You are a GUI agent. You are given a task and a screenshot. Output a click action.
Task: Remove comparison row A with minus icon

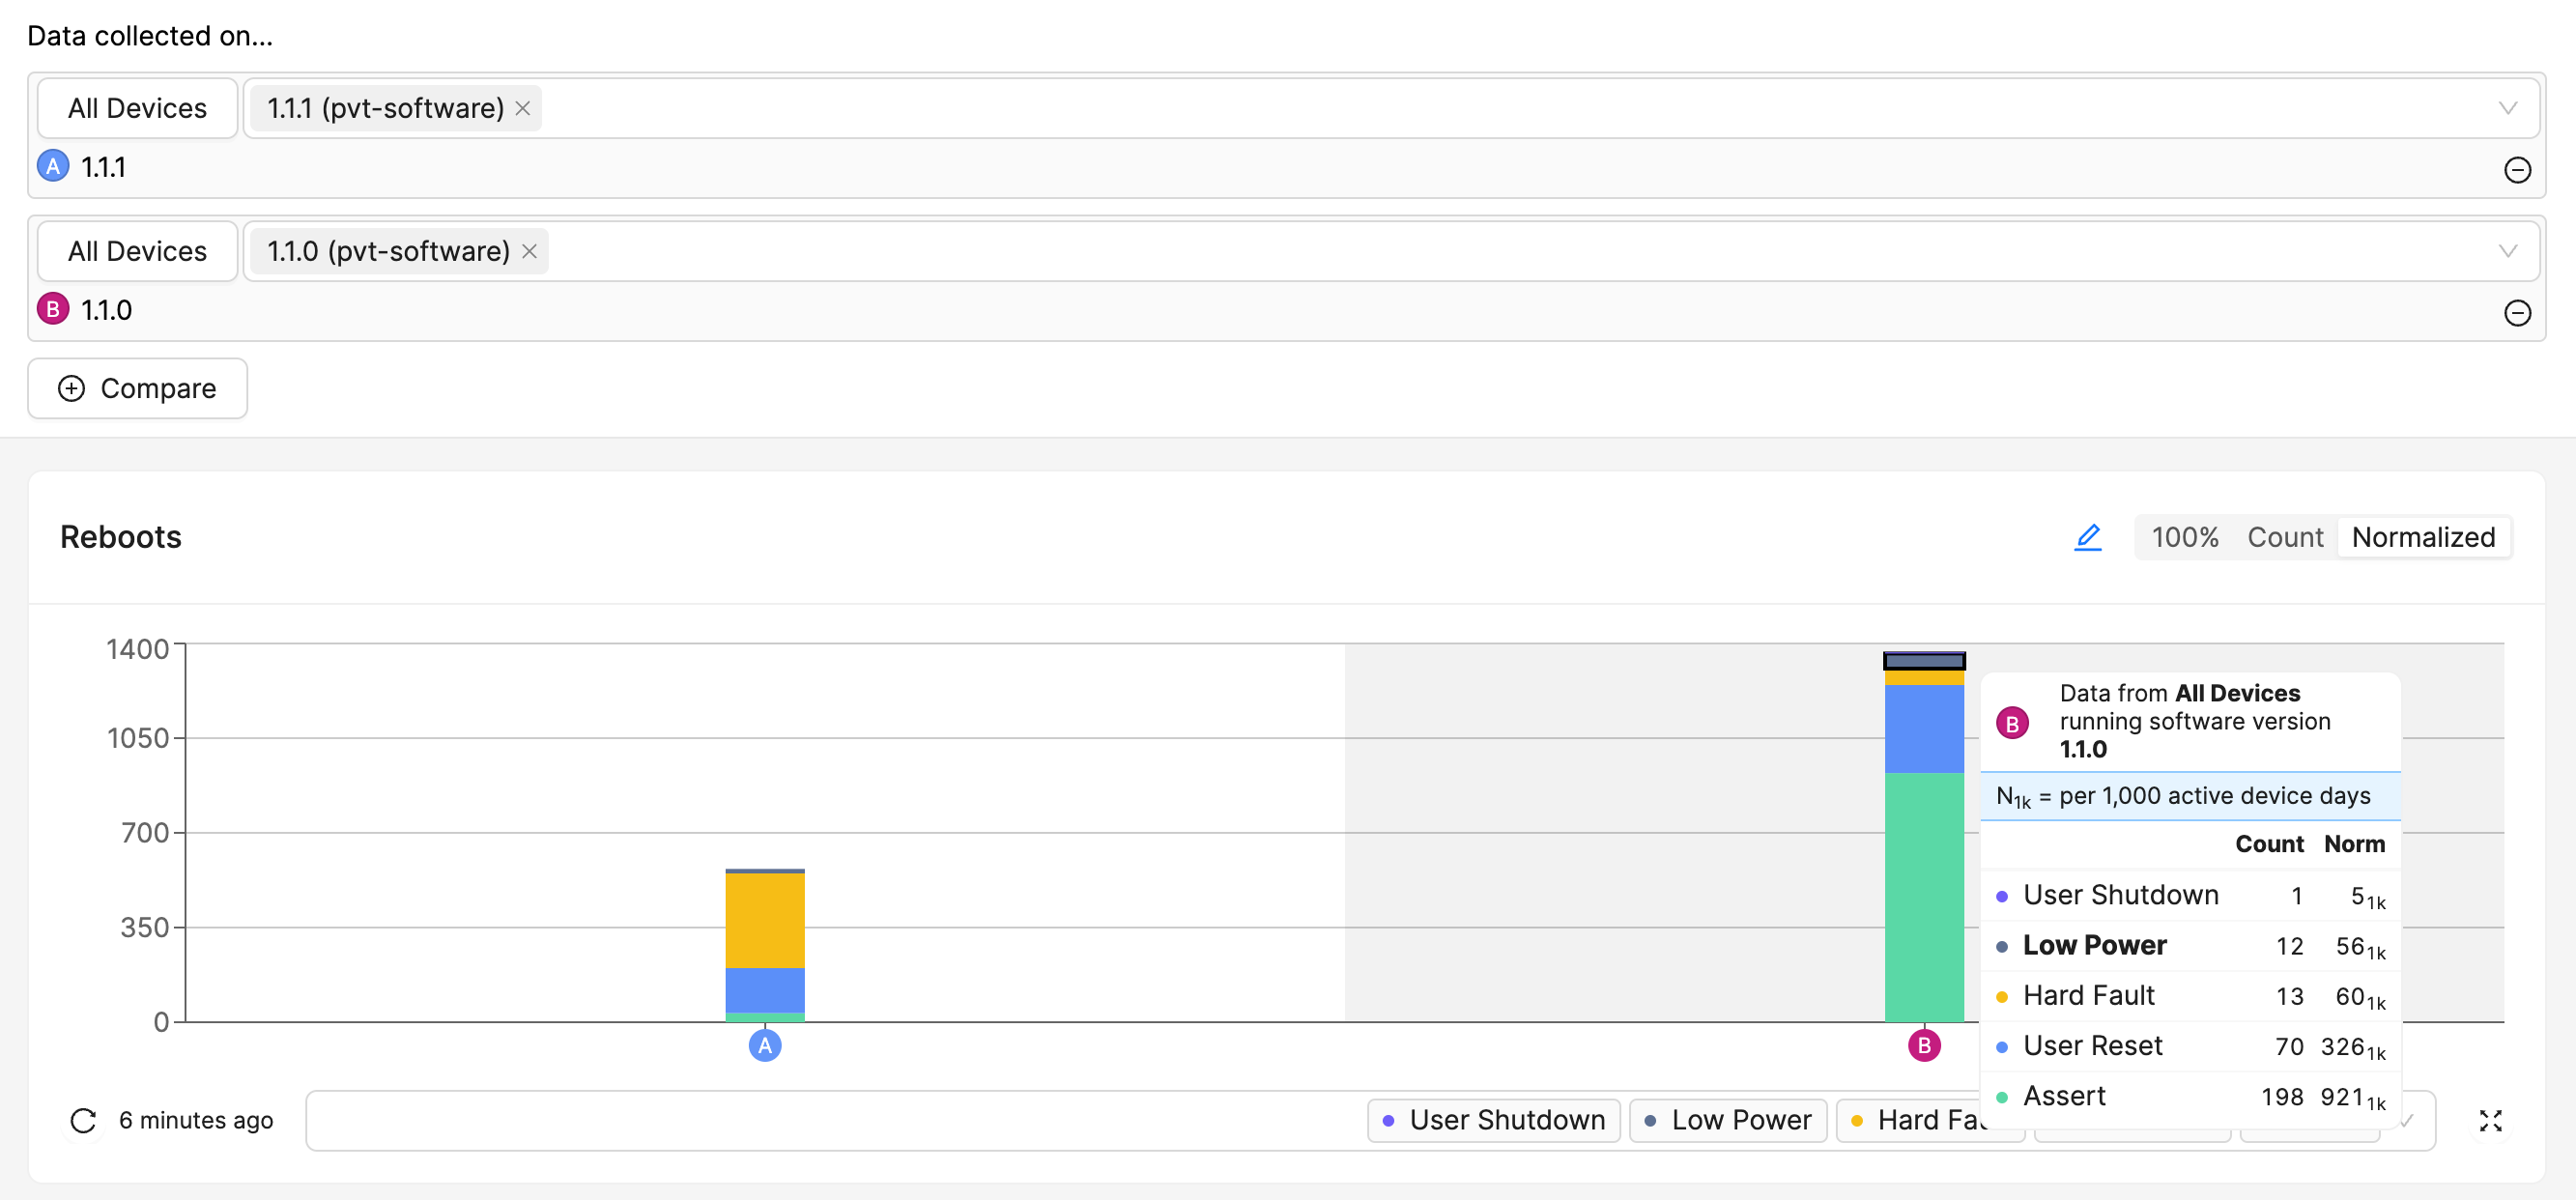pyautogui.click(x=2519, y=170)
